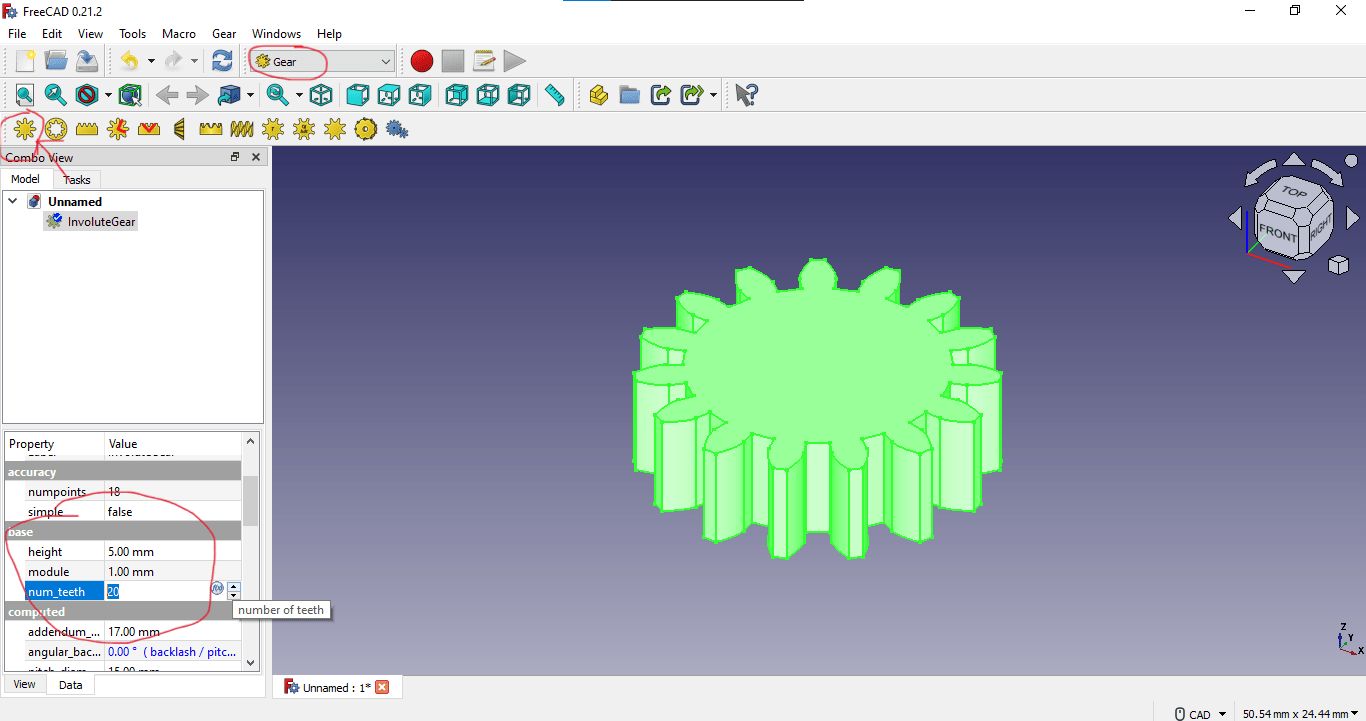The height and width of the screenshot is (721, 1366).
Task: Click the FRONT face of navigation cube
Action: click(x=1277, y=234)
